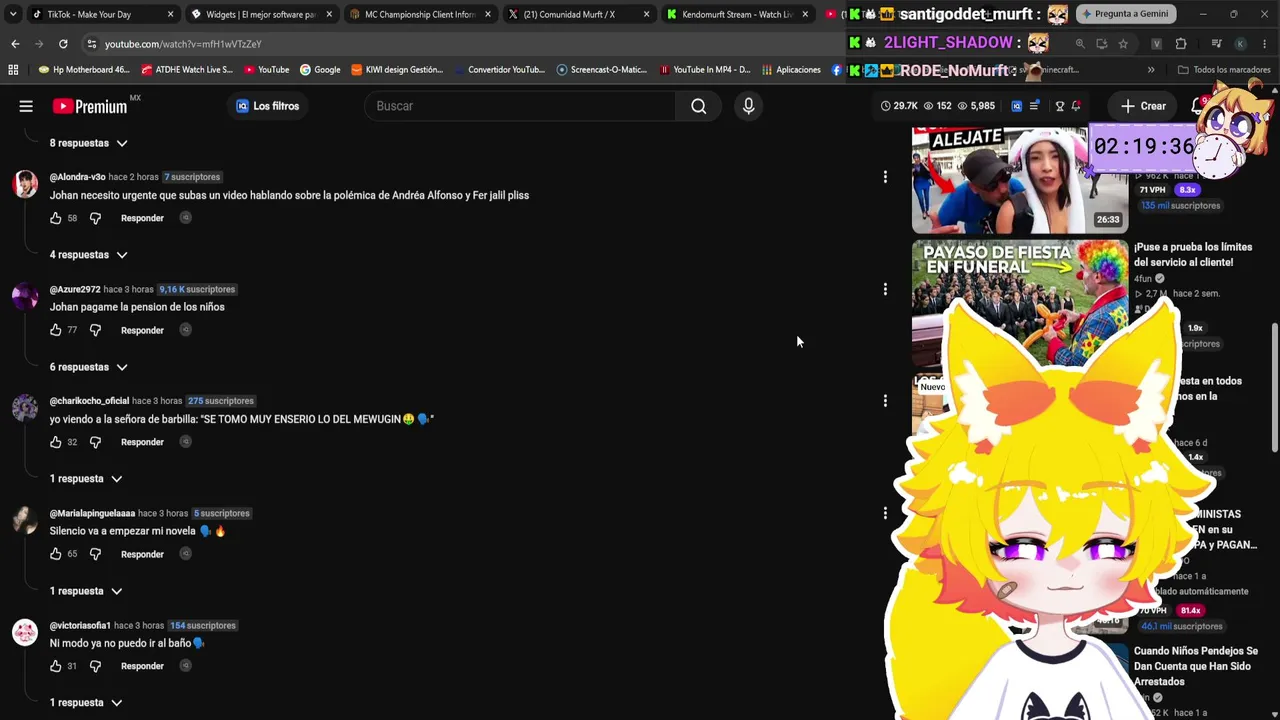1280x720 pixels.
Task: Open @victoriasofia1's profile avatar
Action: pos(25,632)
